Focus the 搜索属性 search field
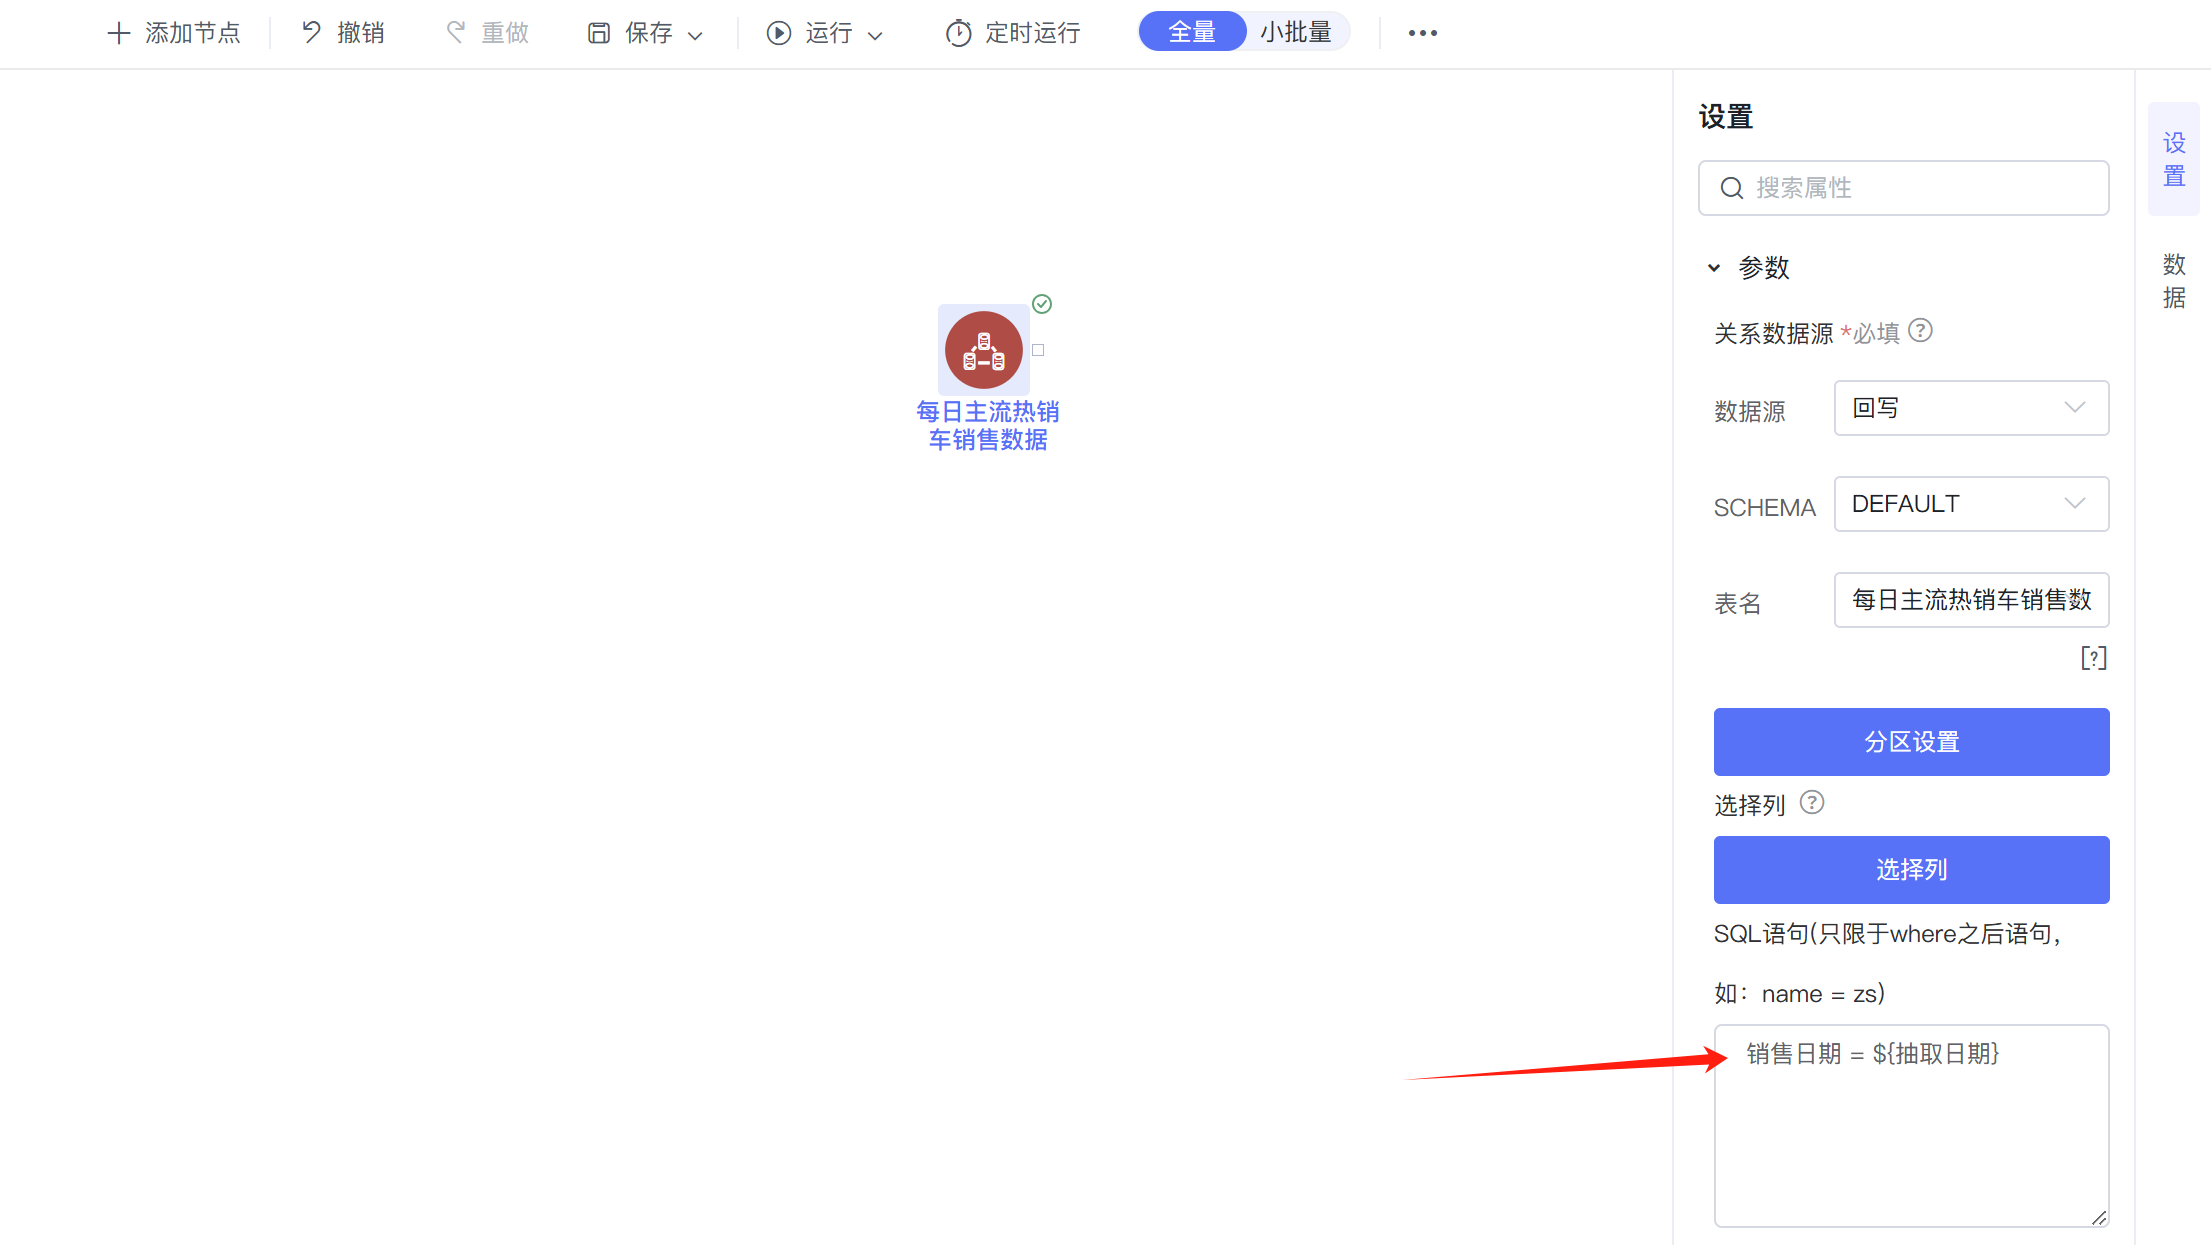The image size is (2211, 1245). [x=1903, y=188]
